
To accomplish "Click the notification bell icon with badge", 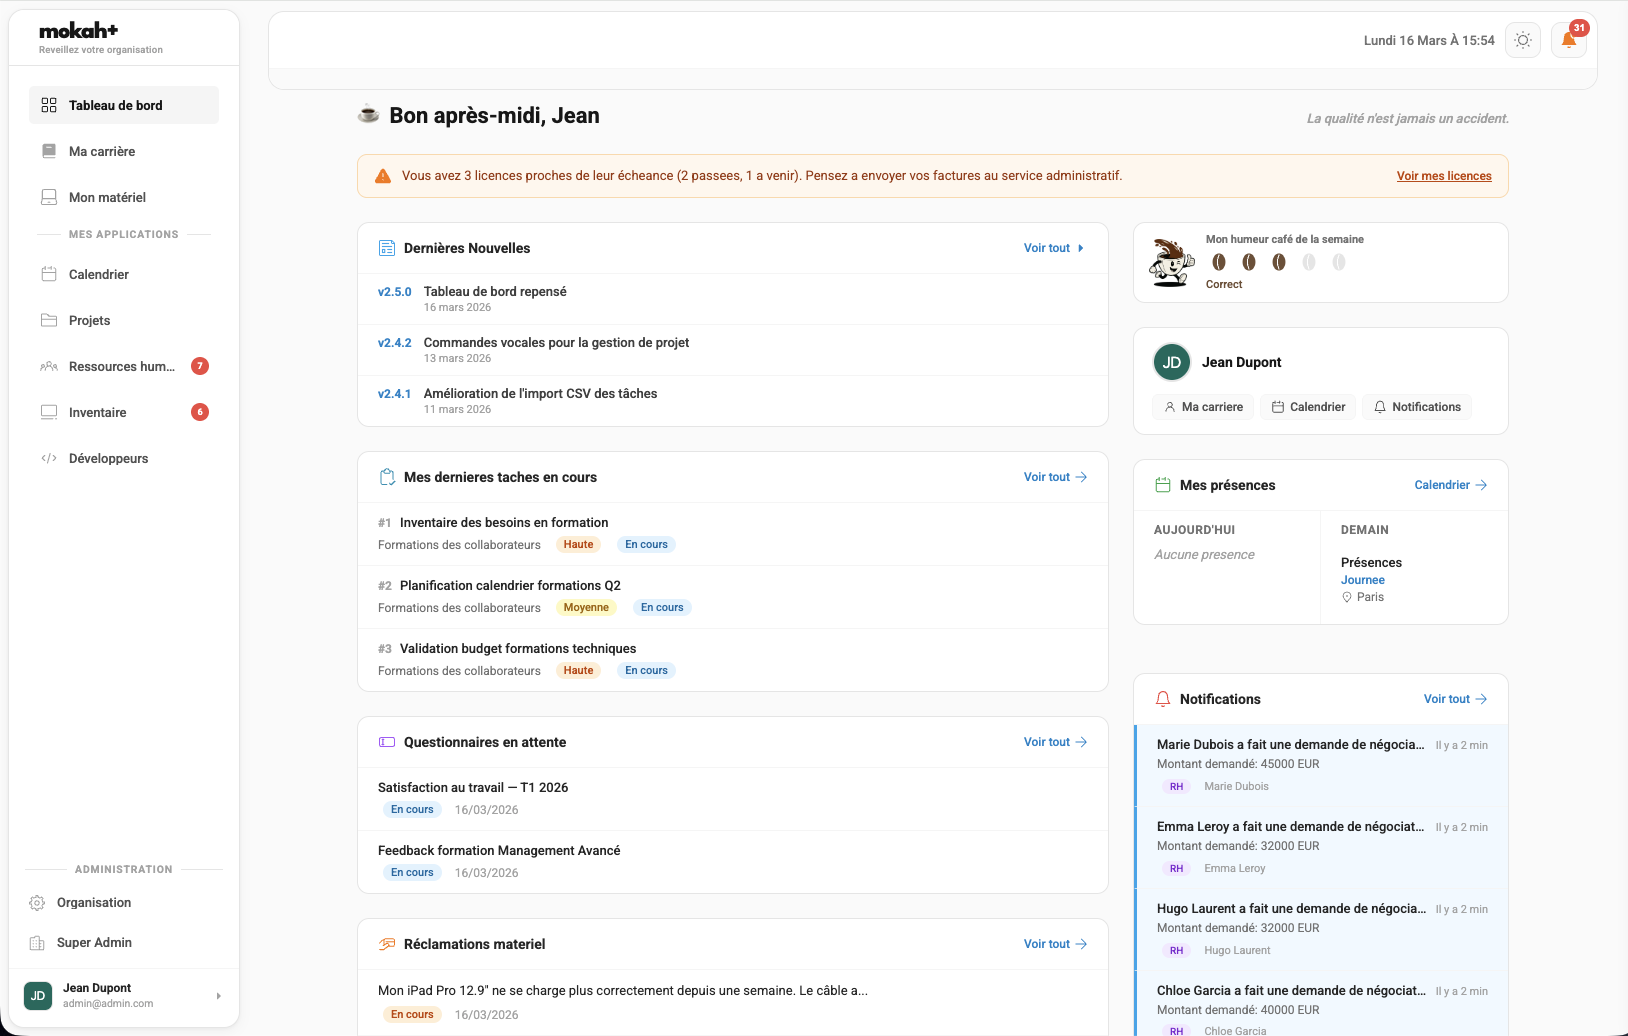I will pos(1568,40).
